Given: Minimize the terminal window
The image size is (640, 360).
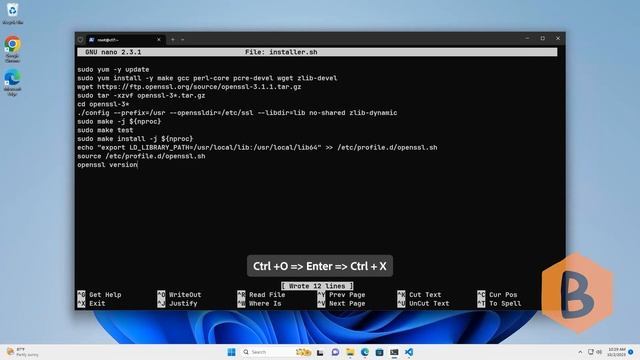Looking at the screenshot, I should (x=527, y=38).
